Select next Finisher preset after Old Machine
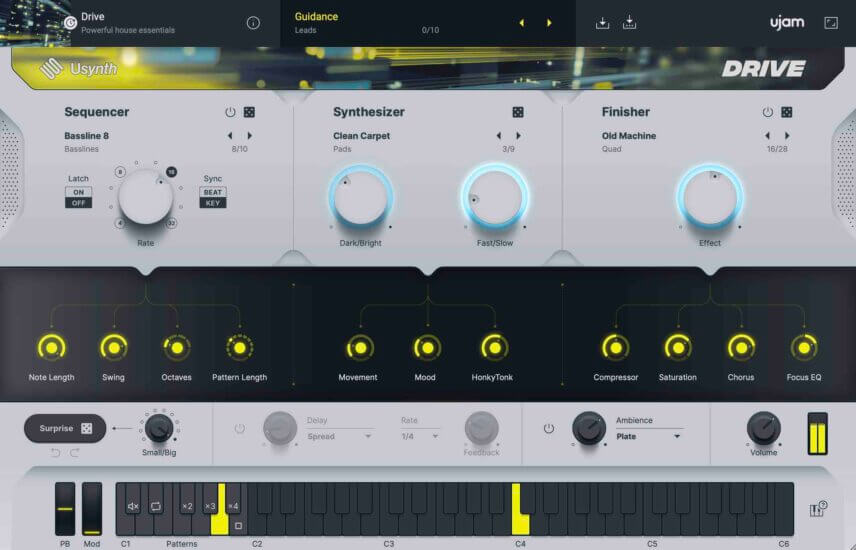The image size is (856, 550). pyautogui.click(x=787, y=135)
